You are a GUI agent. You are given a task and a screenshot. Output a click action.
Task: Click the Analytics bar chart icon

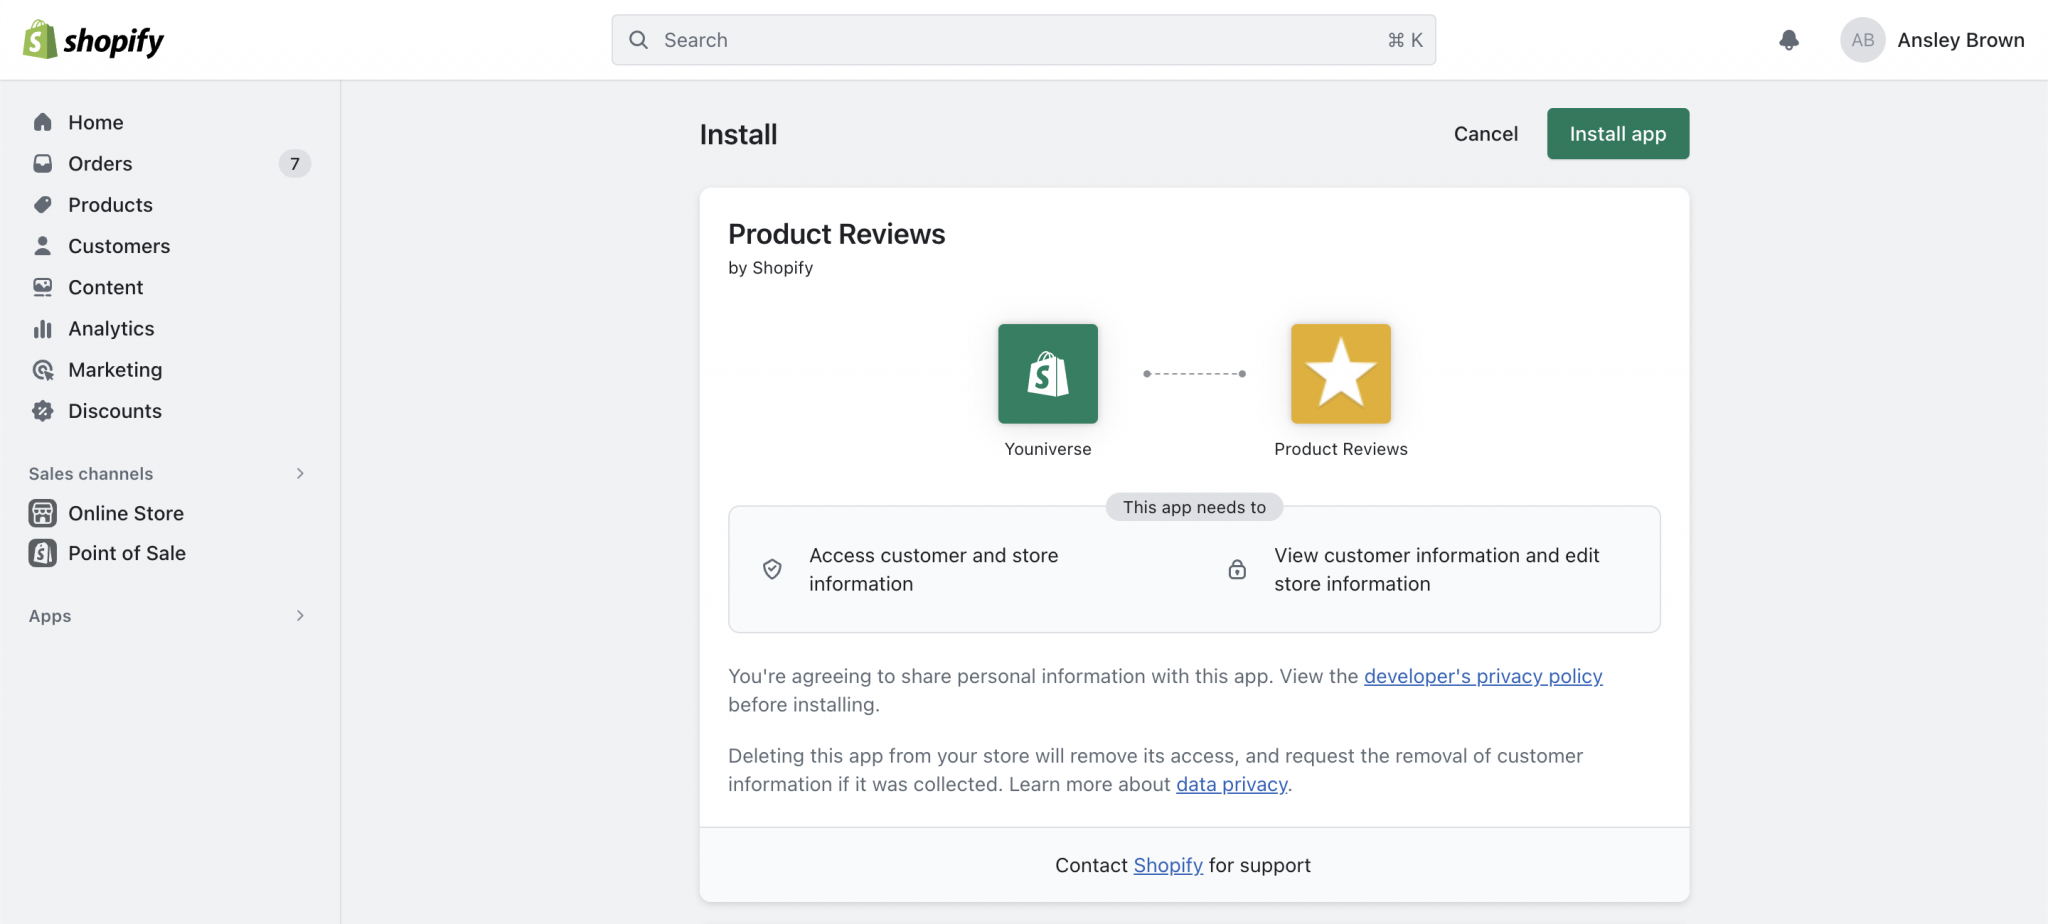point(43,329)
